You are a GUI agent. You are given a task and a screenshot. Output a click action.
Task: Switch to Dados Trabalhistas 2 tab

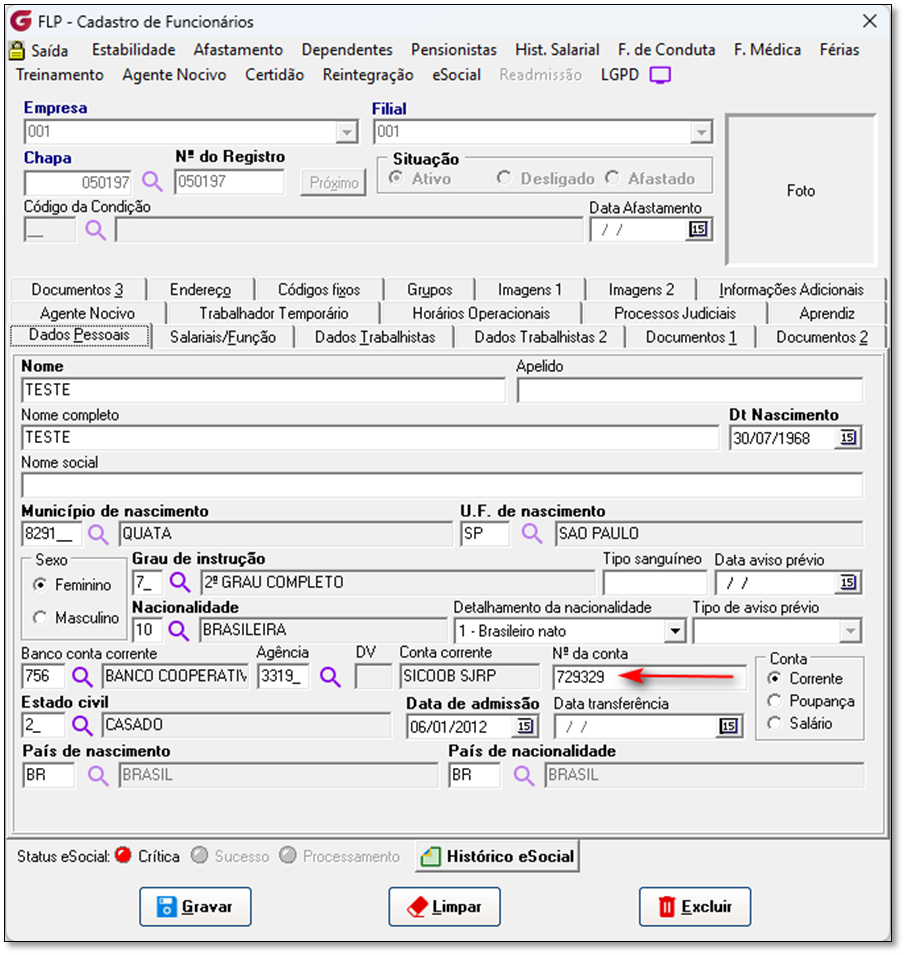click(x=540, y=337)
